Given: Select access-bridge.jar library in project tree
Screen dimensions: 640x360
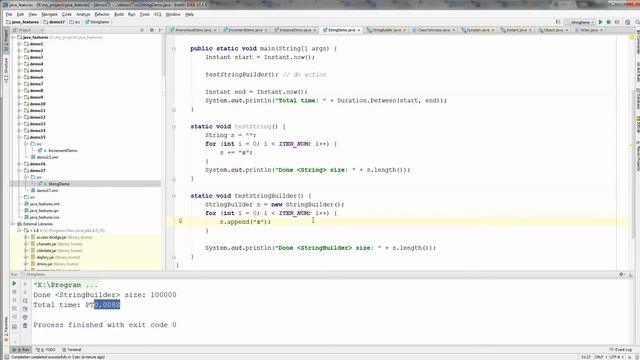Looking at the screenshot, I should coord(62,237).
